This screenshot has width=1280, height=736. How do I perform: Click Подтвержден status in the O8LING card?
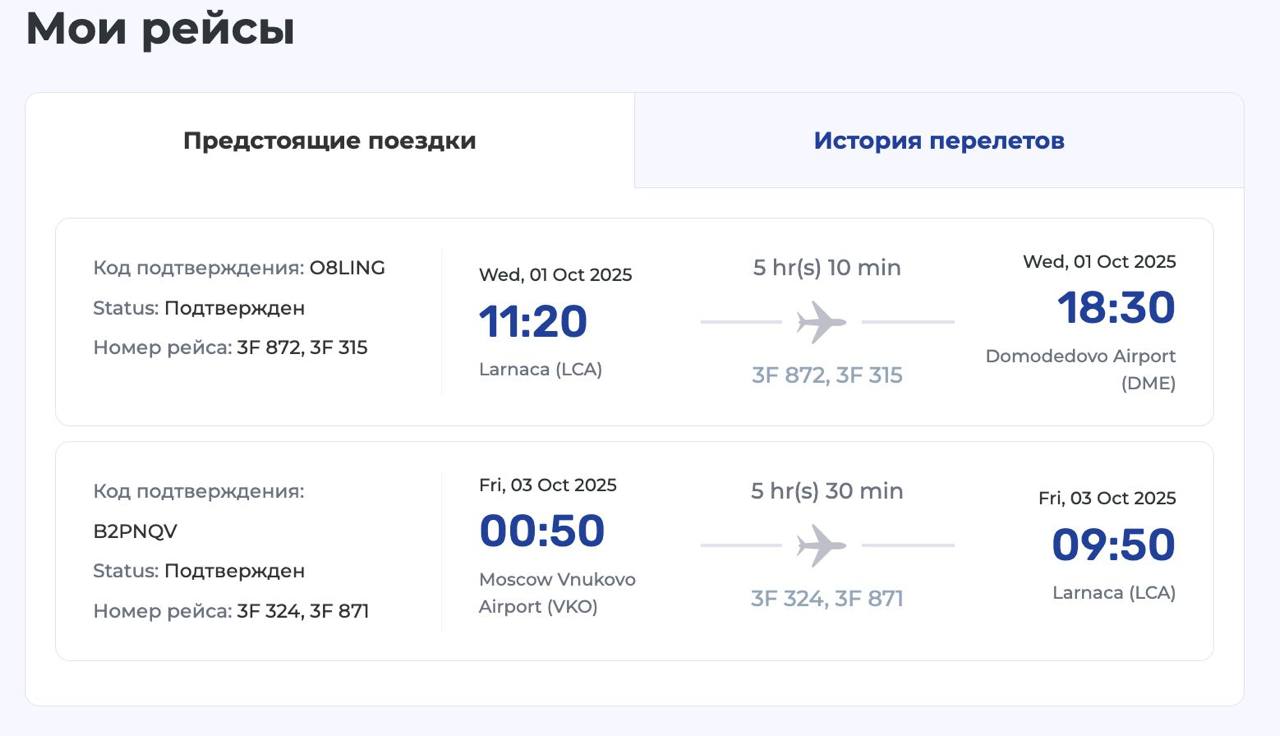pyautogui.click(x=234, y=308)
